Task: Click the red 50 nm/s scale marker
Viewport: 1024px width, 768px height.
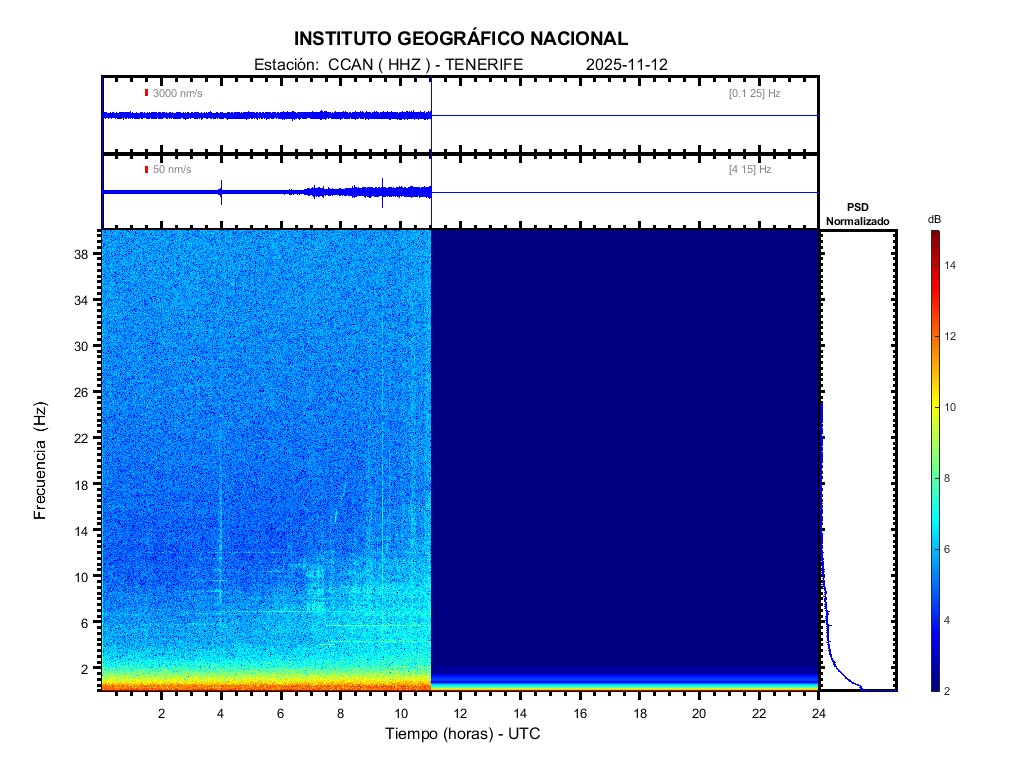Action: point(147,170)
